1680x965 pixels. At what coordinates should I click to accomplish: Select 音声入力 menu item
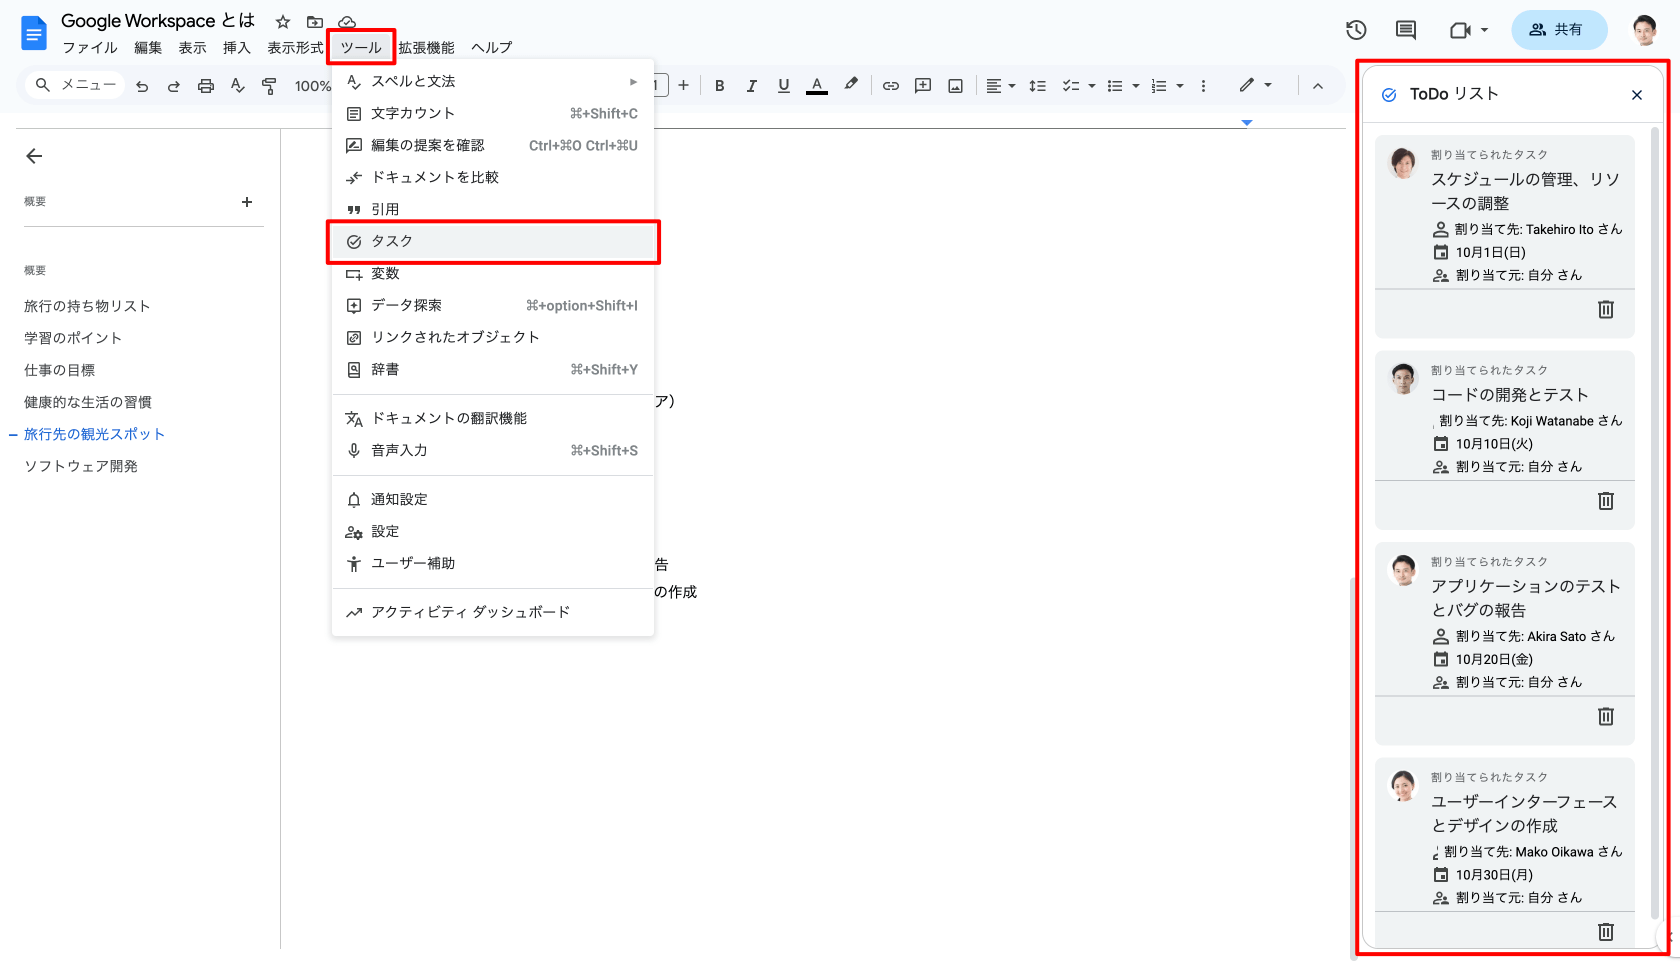[x=493, y=450]
